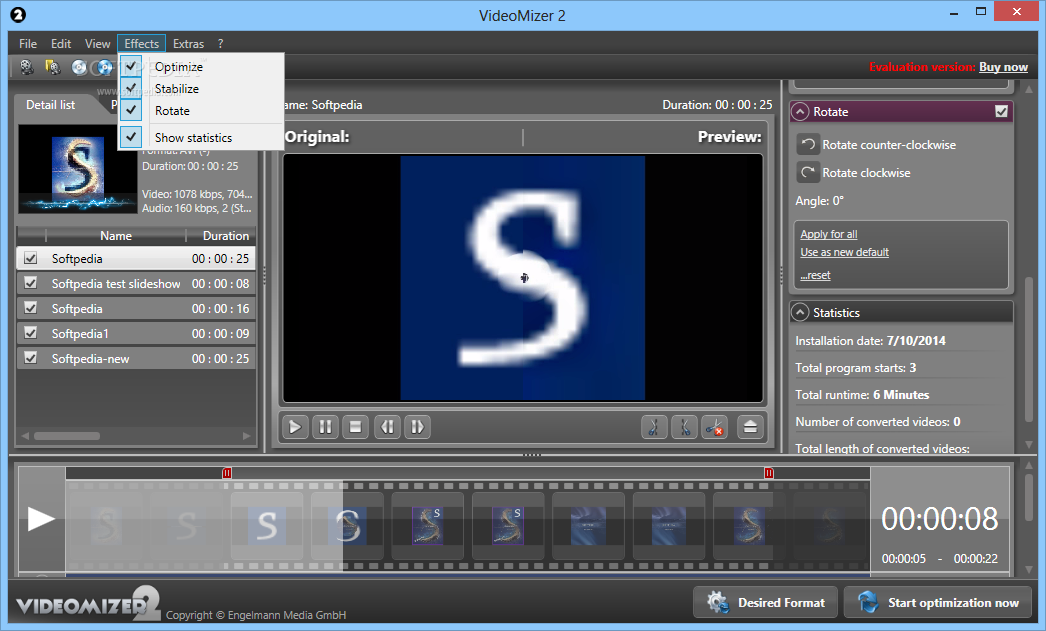Click the timeline panel scroll-down arrow
The image size is (1046, 631).
coord(1029,570)
